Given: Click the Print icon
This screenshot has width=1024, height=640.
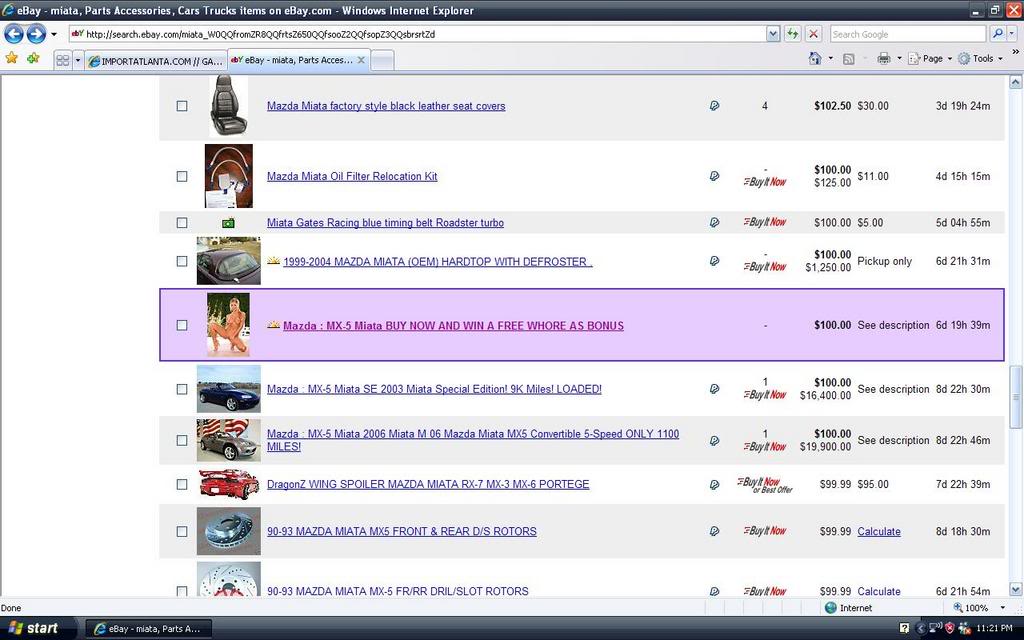Looking at the screenshot, I should [x=885, y=59].
